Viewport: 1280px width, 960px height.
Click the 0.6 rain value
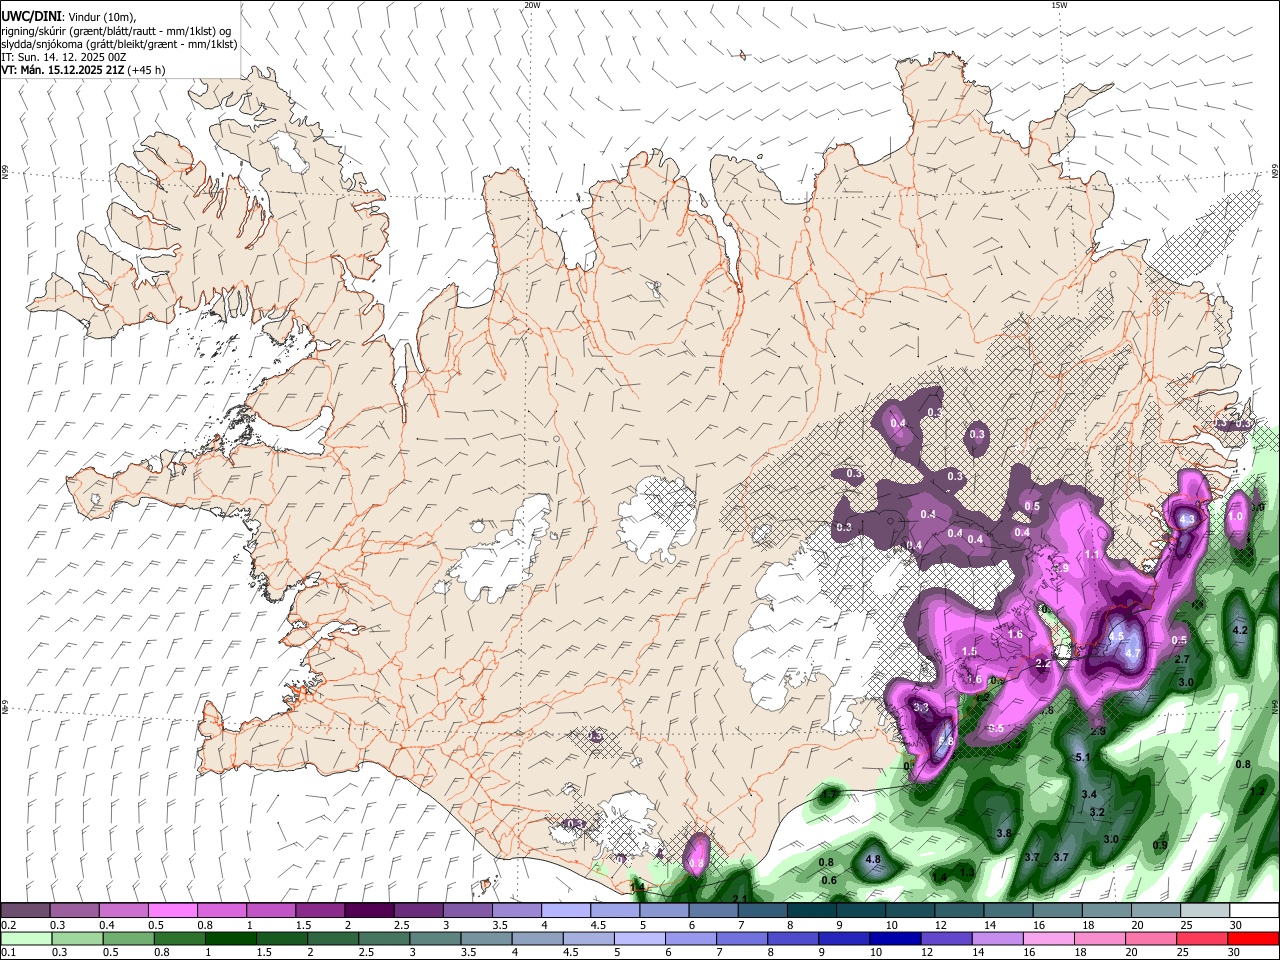pos(829,881)
